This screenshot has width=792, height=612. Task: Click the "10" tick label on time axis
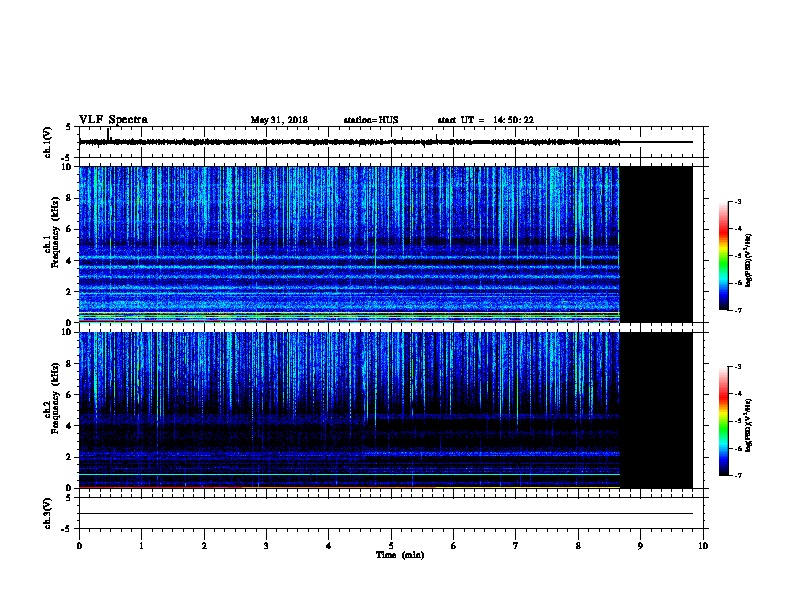[x=703, y=546]
